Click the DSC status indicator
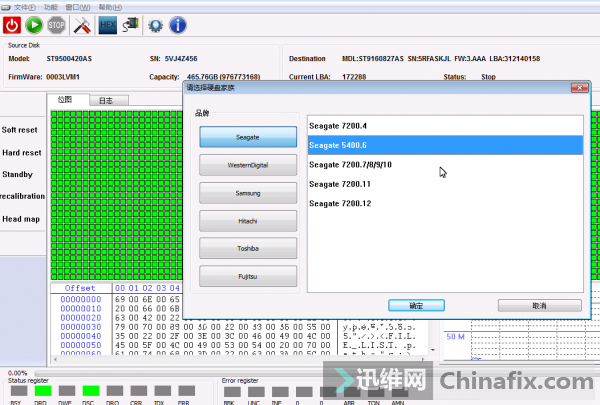 click(x=91, y=391)
